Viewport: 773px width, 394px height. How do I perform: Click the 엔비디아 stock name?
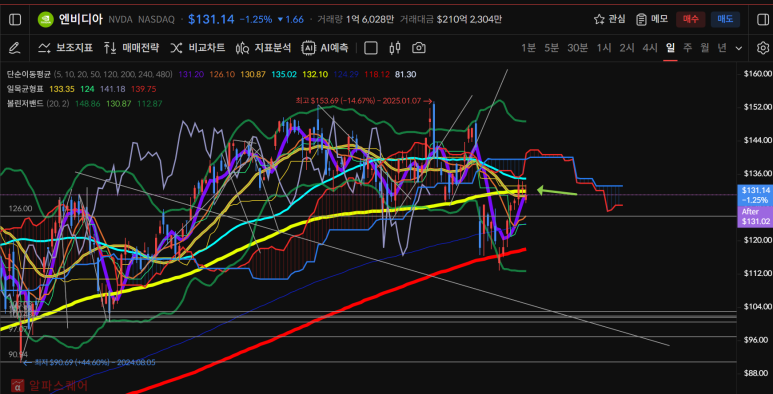[x=80, y=19]
